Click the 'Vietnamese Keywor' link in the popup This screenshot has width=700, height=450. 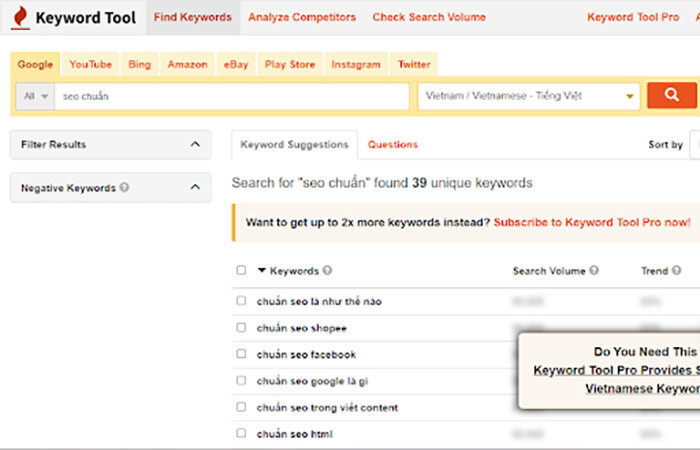point(642,388)
